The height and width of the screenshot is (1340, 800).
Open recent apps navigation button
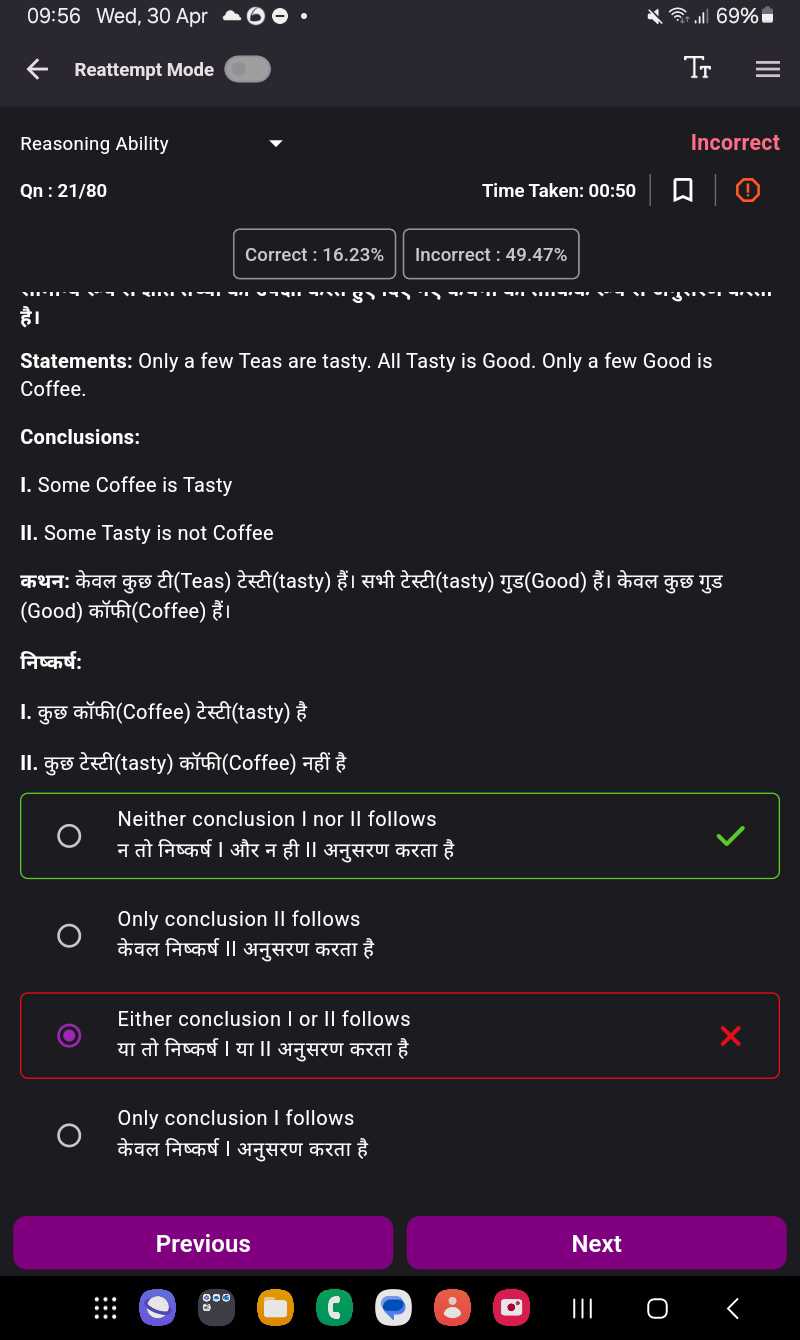pyautogui.click(x=582, y=1308)
